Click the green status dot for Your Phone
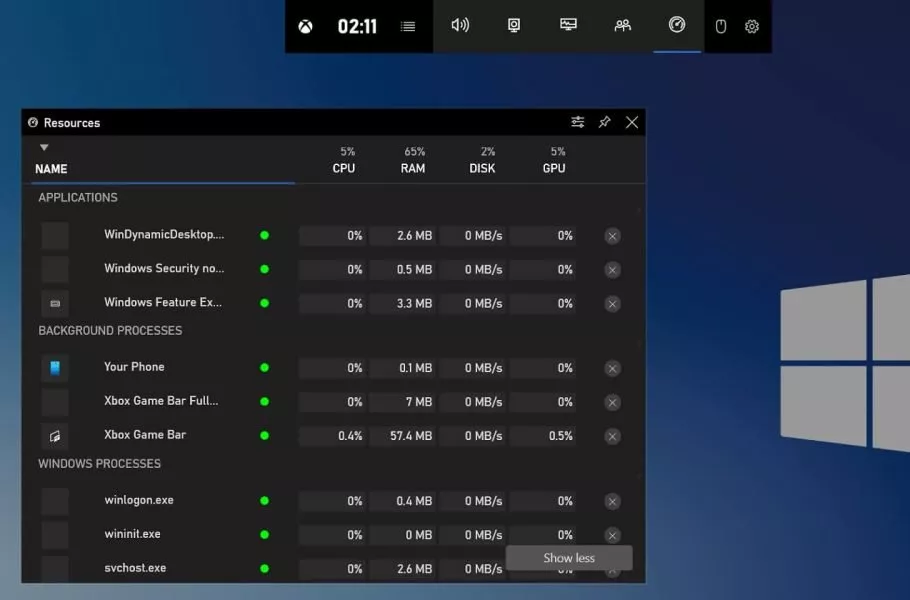Viewport: 910px width, 600px height. pyautogui.click(x=265, y=367)
